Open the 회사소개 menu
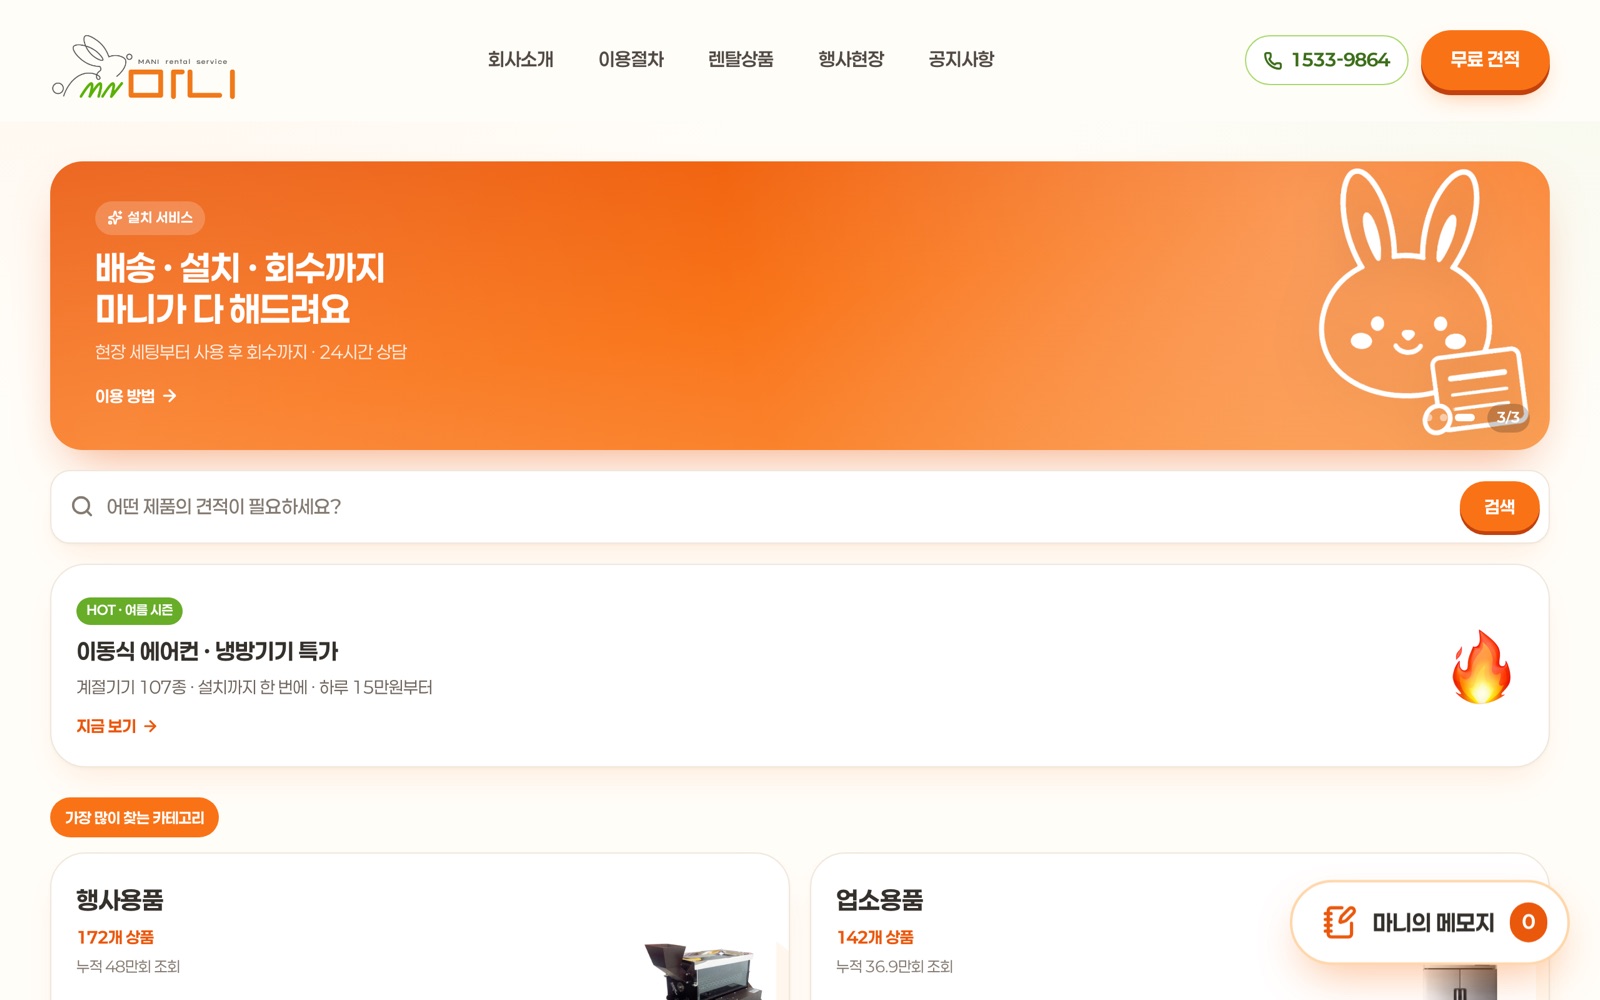Image resolution: width=1600 pixels, height=1000 pixels. [x=520, y=59]
